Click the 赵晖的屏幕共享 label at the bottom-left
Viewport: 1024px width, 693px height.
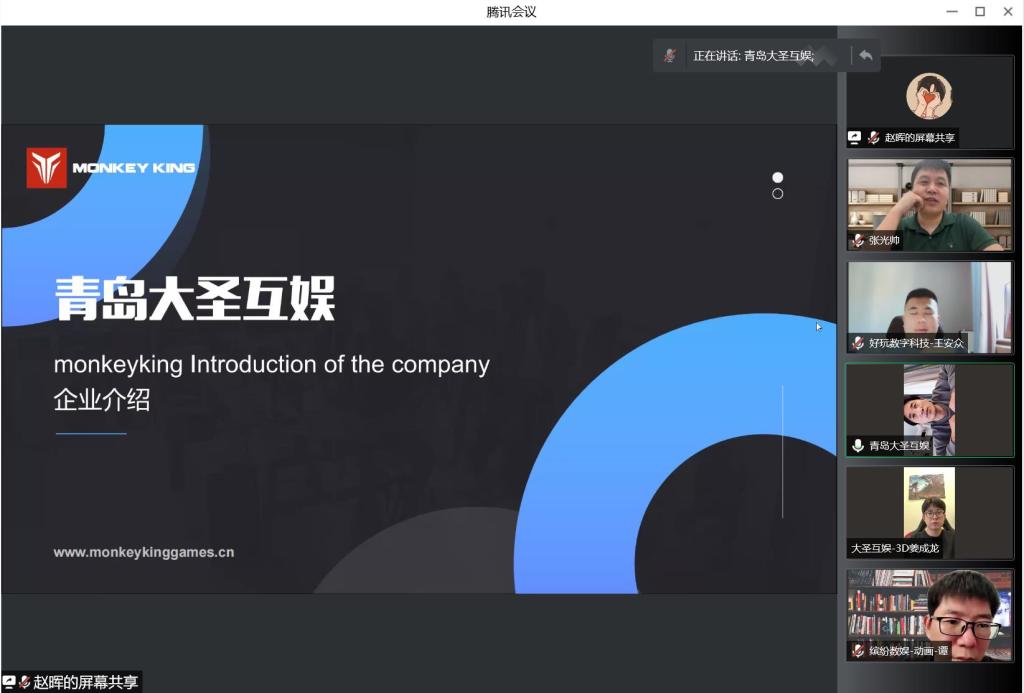coord(85,682)
